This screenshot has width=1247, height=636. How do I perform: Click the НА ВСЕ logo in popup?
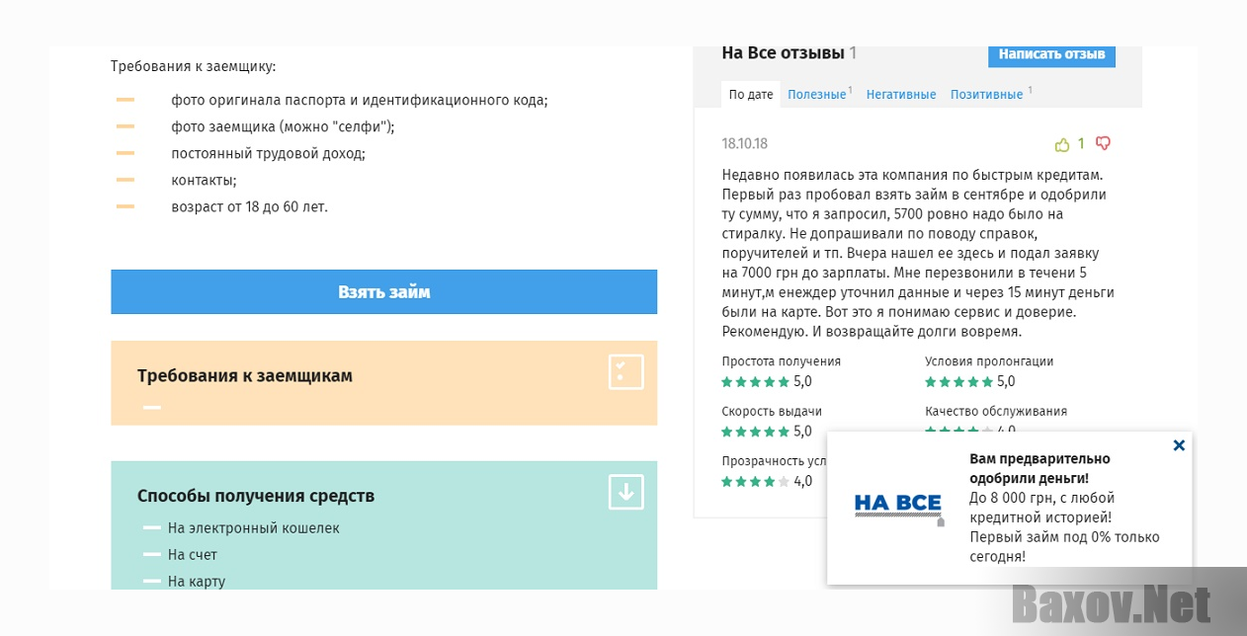[x=898, y=507]
